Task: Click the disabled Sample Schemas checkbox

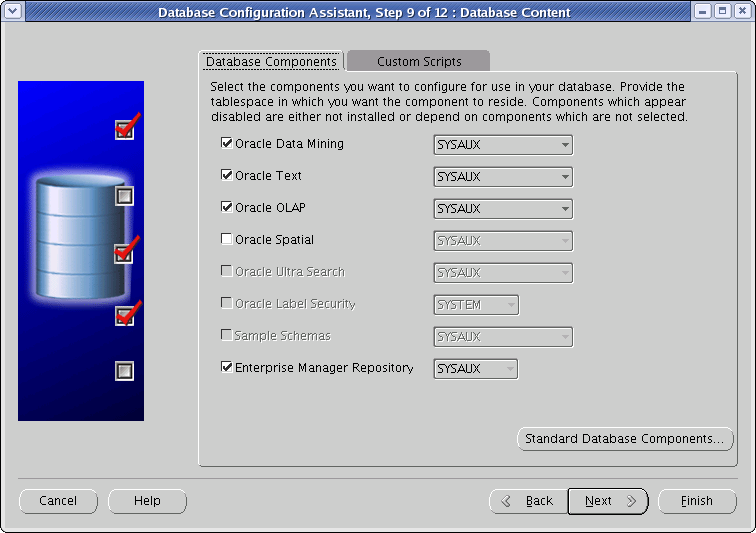Action: click(227, 335)
